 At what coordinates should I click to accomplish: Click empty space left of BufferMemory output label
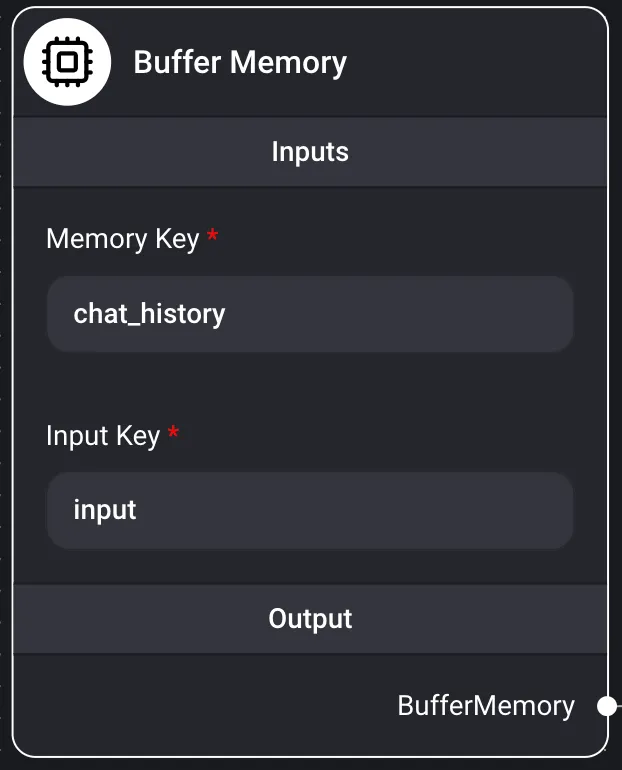click(x=200, y=706)
